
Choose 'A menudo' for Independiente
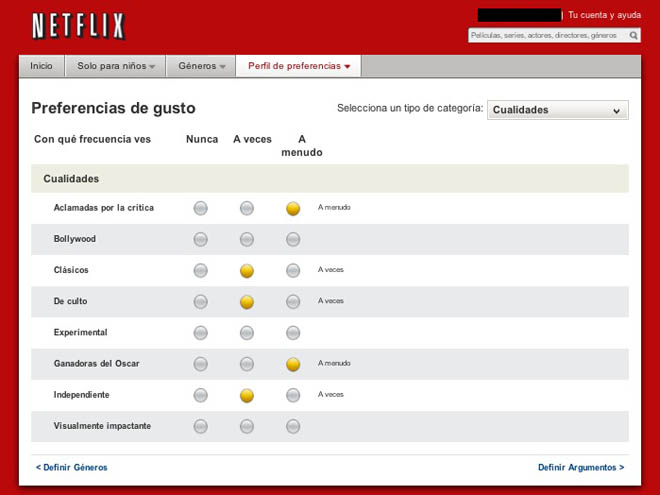click(x=293, y=395)
